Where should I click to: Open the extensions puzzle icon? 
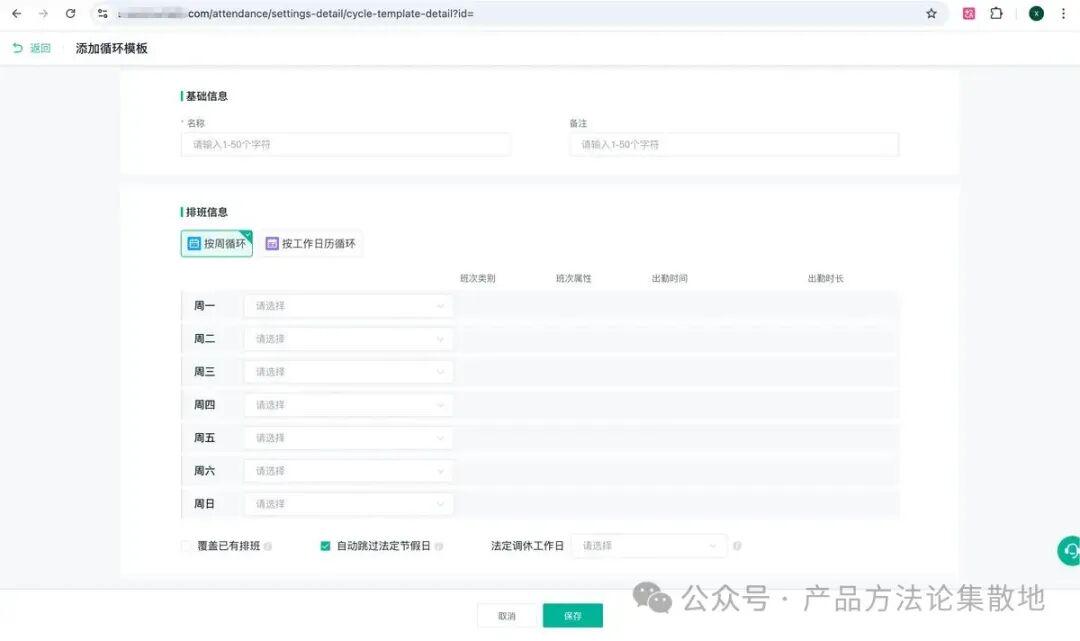click(x=996, y=14)
